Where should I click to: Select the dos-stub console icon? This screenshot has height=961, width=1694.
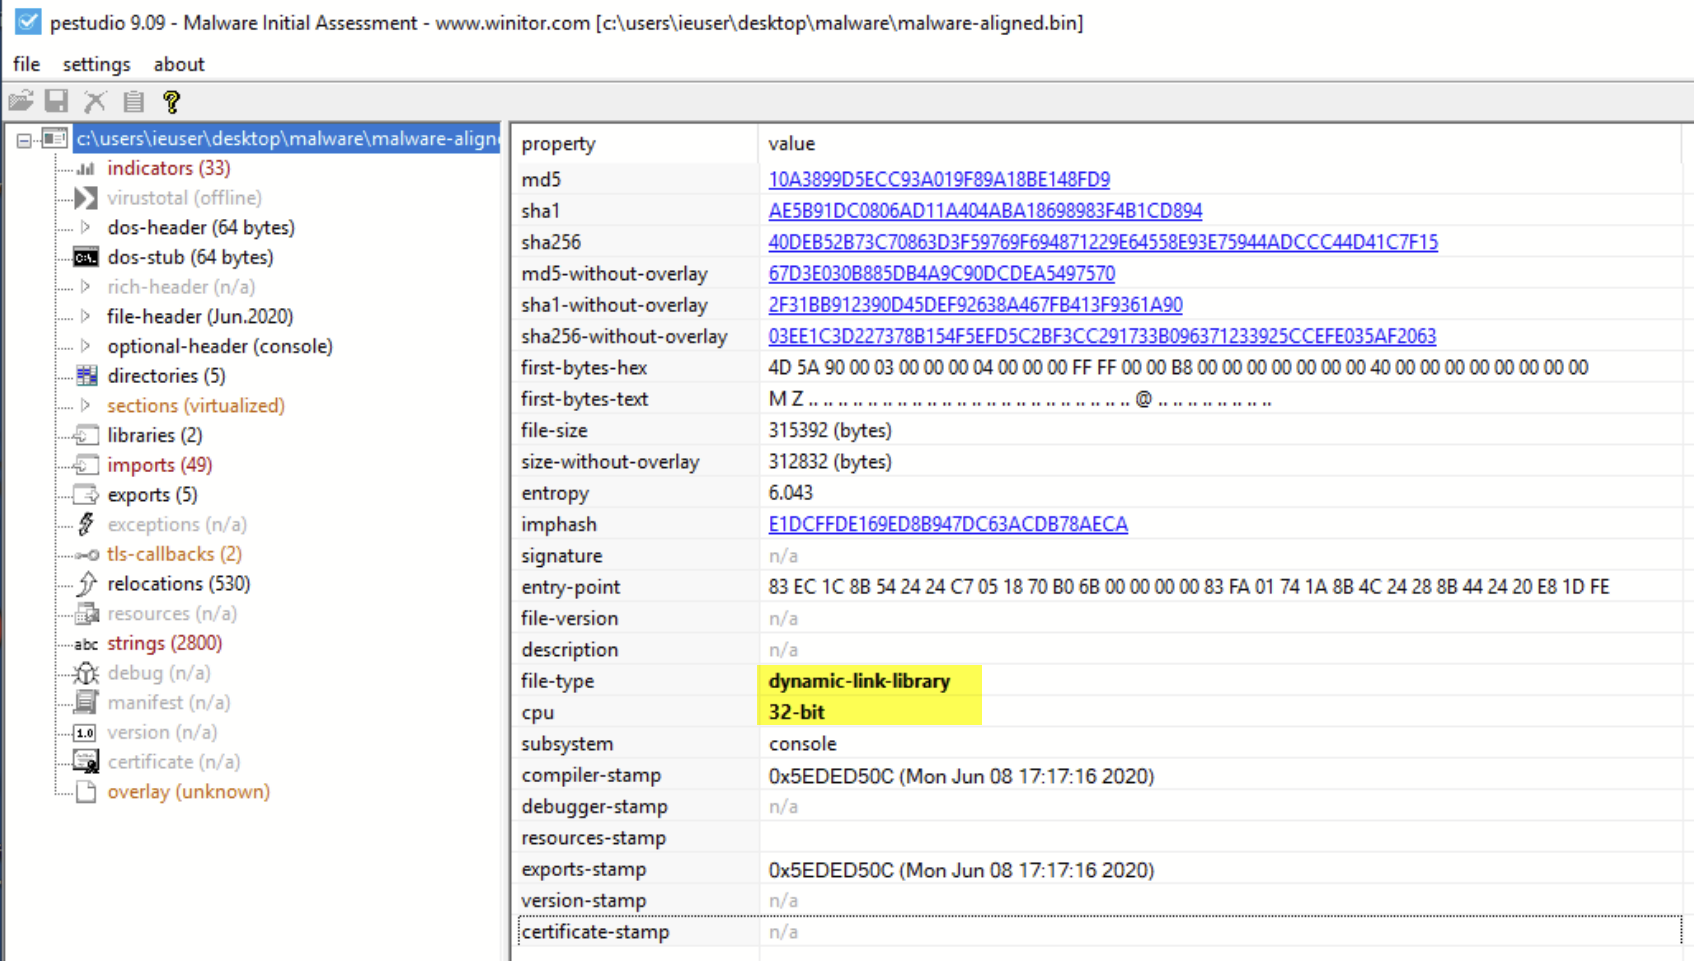86,258
